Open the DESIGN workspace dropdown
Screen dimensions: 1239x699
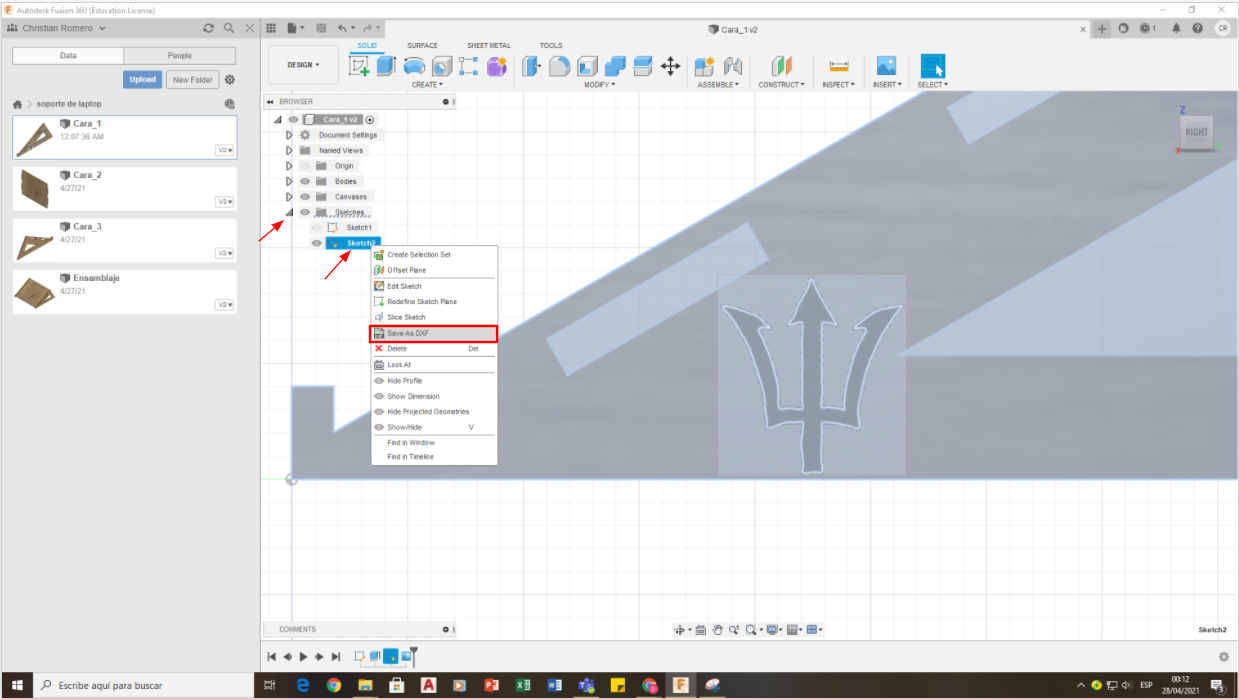304,65
